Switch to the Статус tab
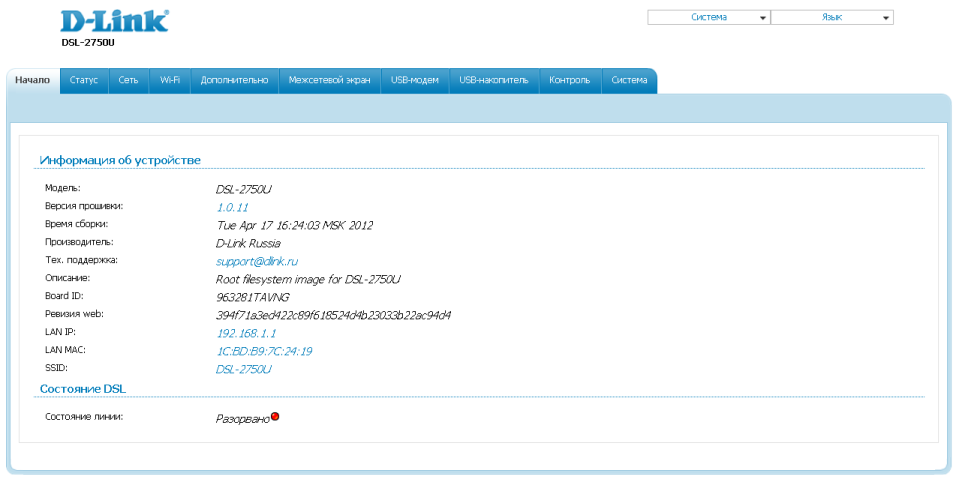The image size is (956, 482). coord(84,80)
